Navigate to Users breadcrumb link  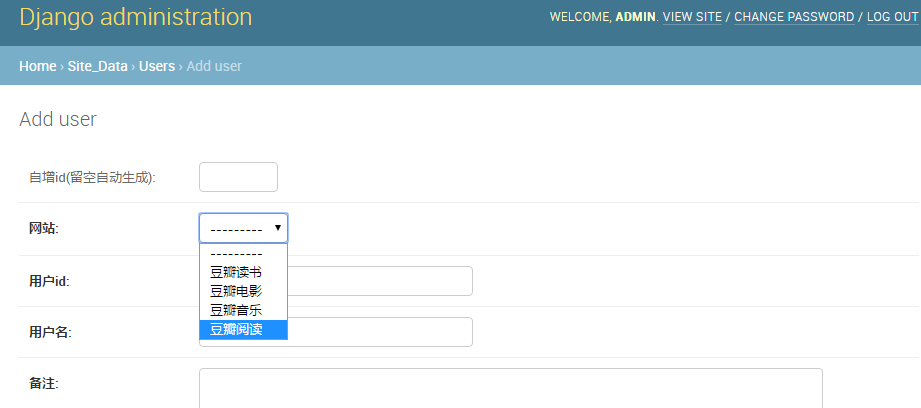[157, 66]
